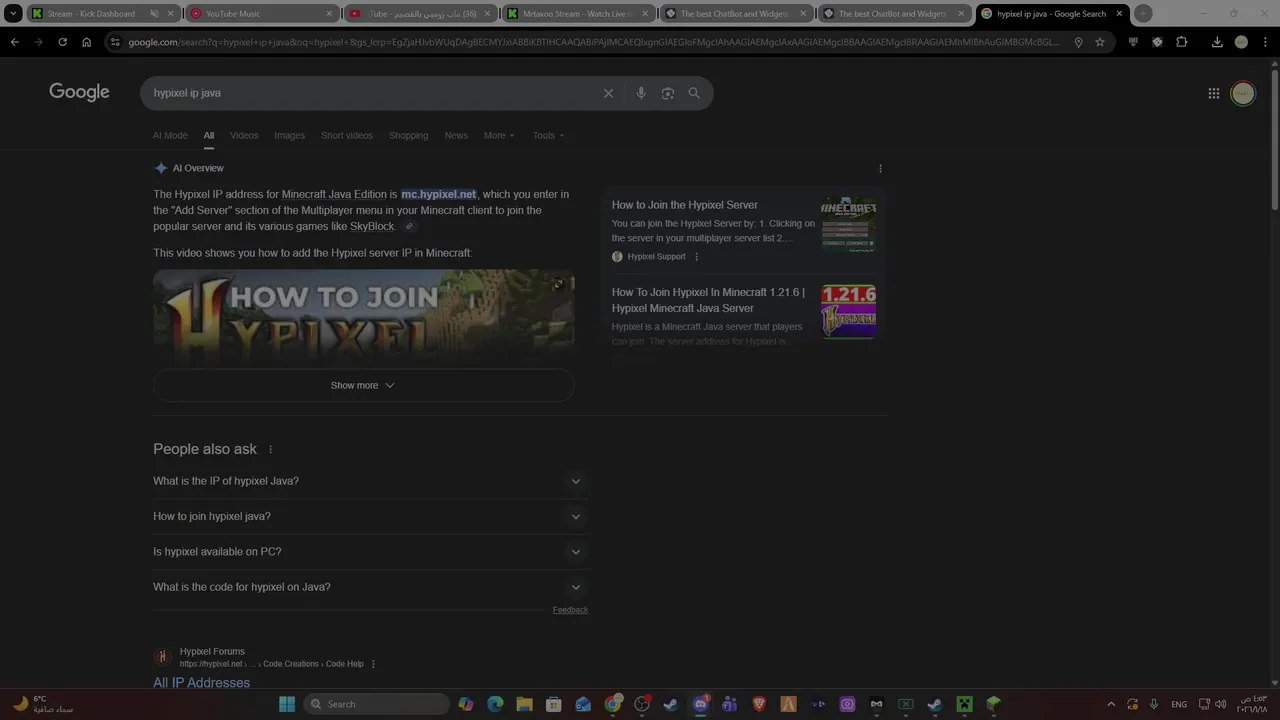This screenshot has height=720, width=1280.
Task: Open the Chrome home page button
Action: pyautogui.click(x=86, y=42)
